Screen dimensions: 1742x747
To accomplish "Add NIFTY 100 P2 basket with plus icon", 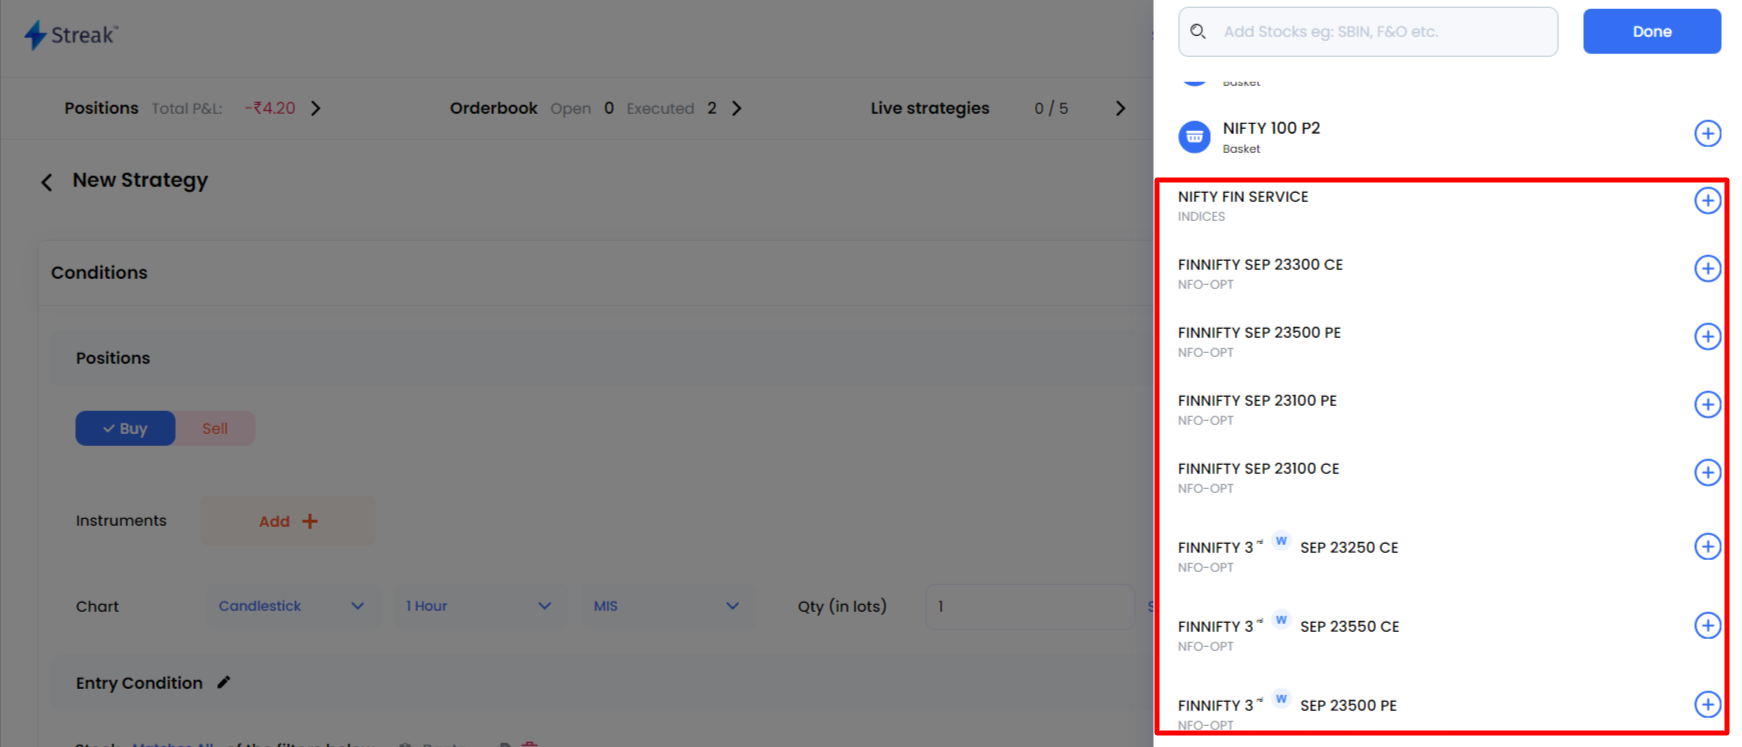I will pos(1707,134).
